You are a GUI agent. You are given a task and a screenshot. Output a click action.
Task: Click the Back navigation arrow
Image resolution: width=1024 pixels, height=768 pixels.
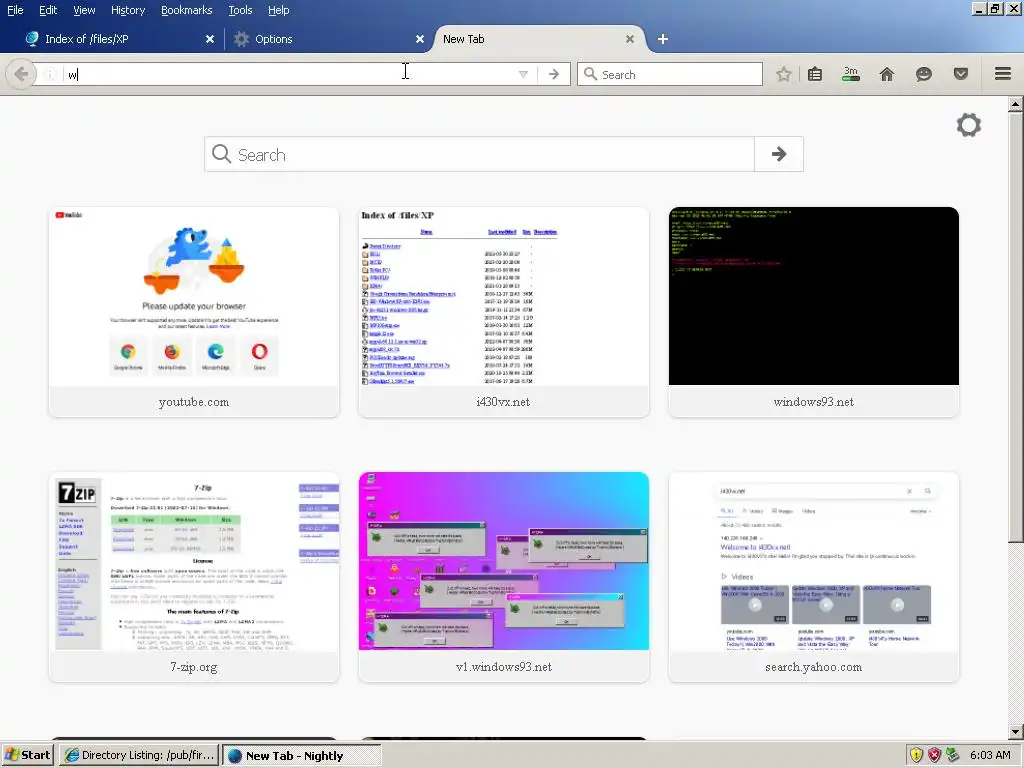point(21,74)
